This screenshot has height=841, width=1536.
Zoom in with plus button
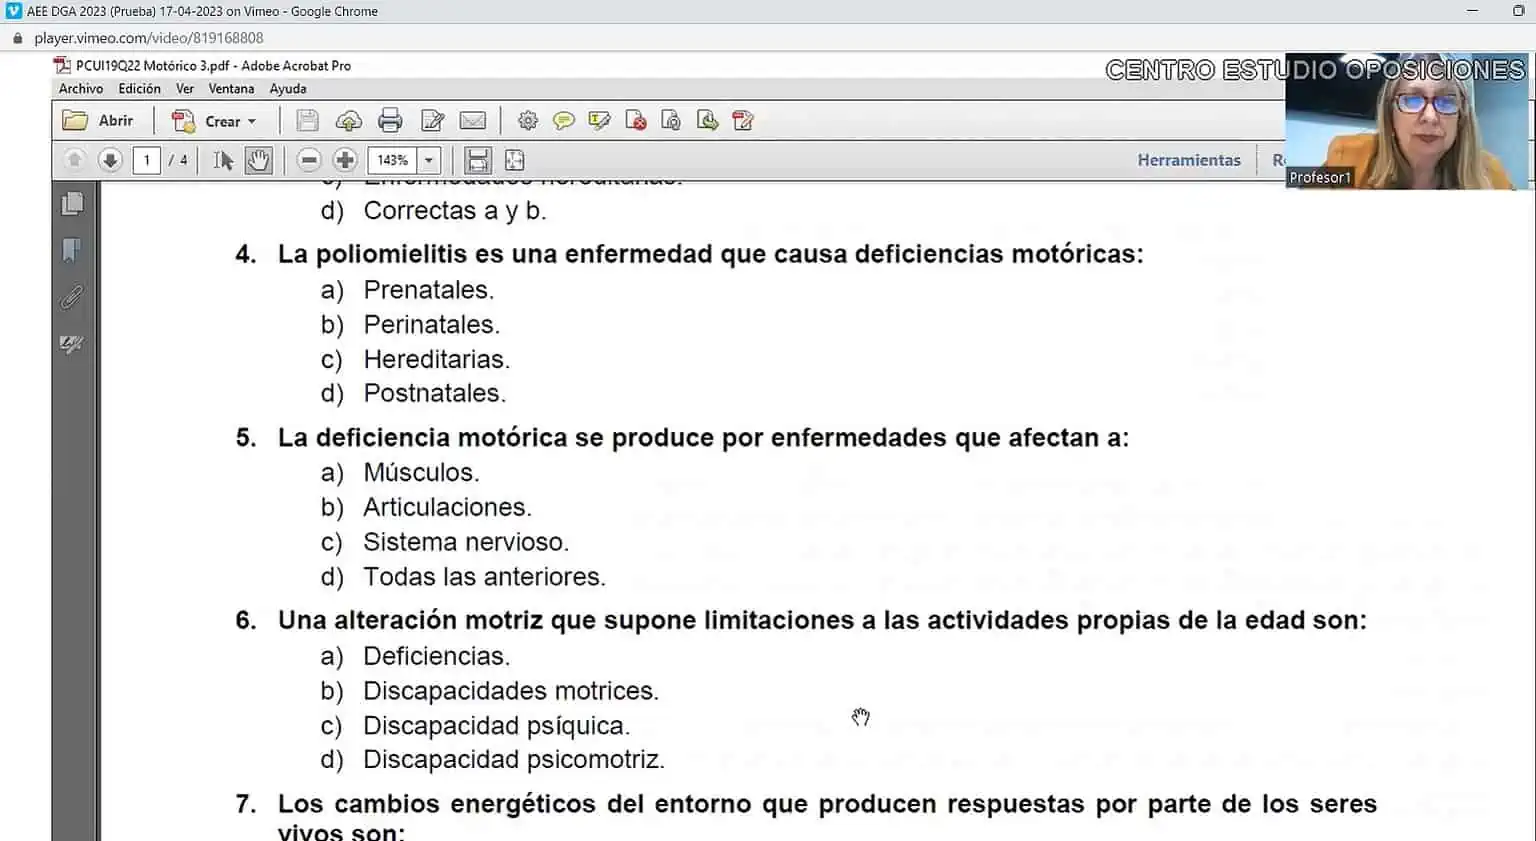pyautogui.click(x=345, y=160)
